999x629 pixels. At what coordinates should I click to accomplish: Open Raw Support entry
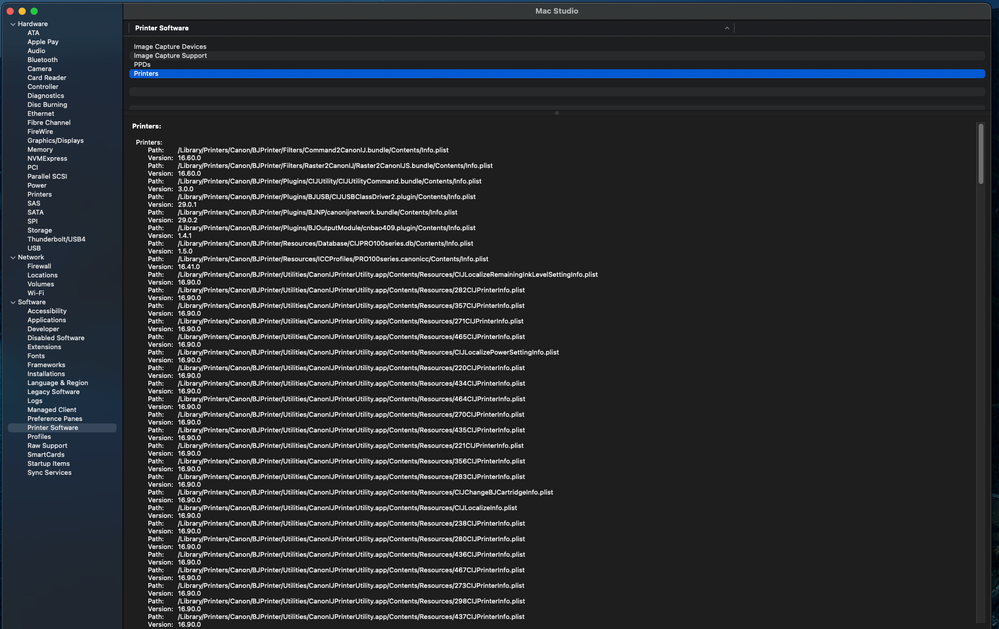[47, 445]
